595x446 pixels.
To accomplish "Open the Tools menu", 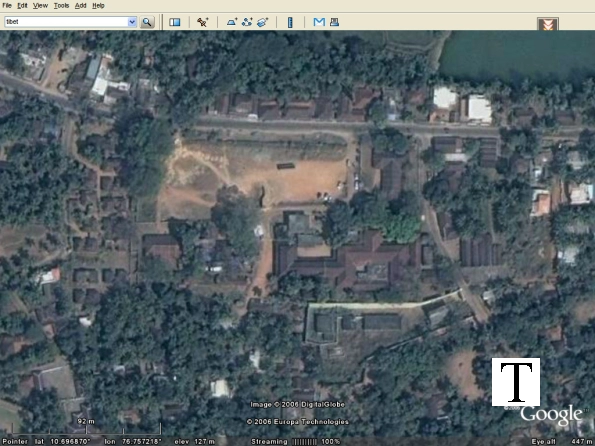I will (x=61, y=6).
